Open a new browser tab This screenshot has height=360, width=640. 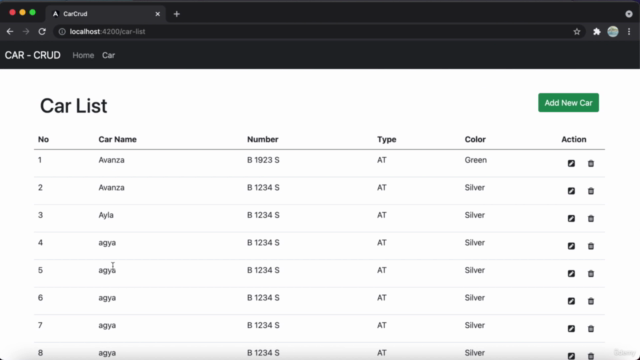click(x=176, y=14)
